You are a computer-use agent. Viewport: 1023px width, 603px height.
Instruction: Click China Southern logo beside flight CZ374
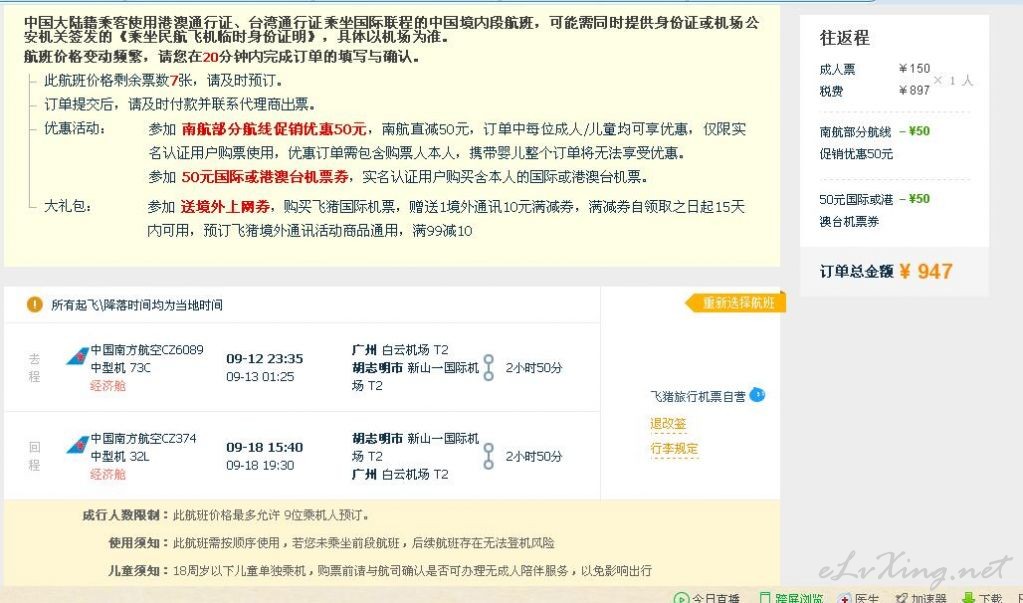point(78,446)
